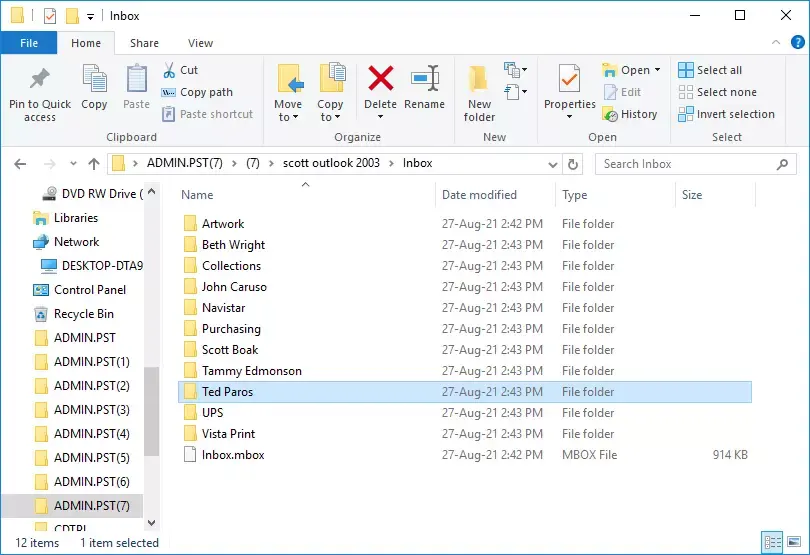Switch to Large icons view in status bar

tap(795, 542)
